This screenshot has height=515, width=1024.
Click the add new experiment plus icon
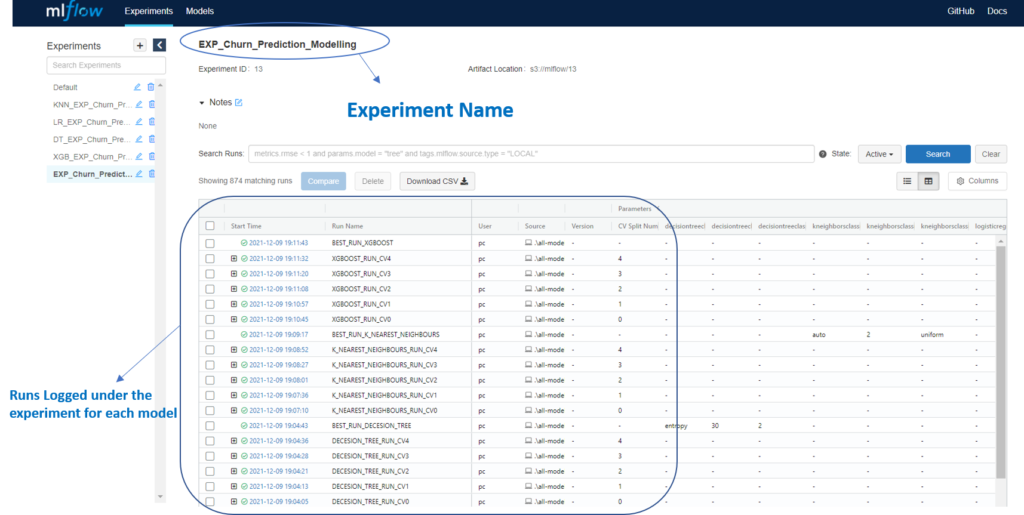point(140,45)
